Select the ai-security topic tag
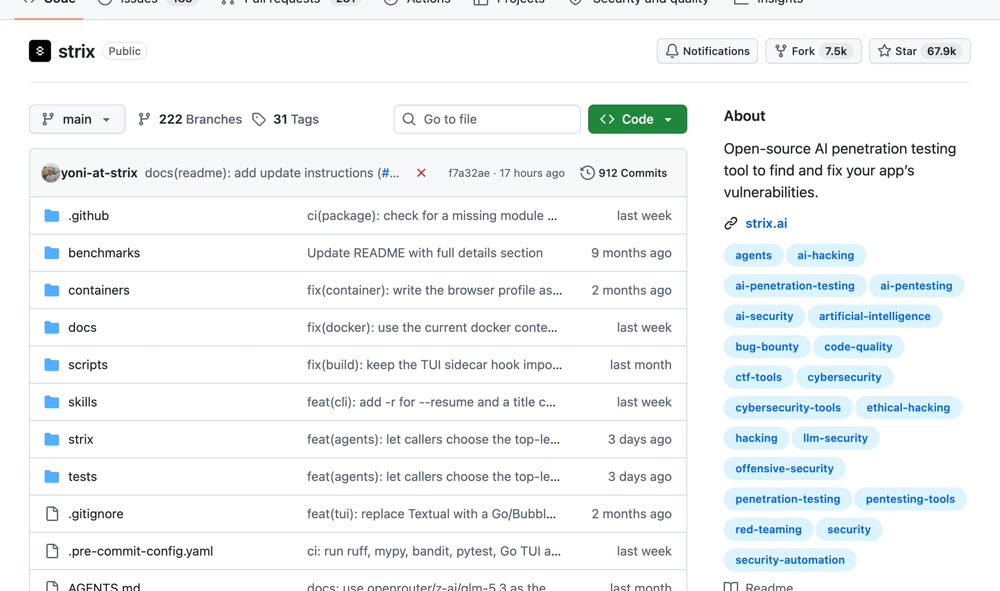 tap(764, 316)
